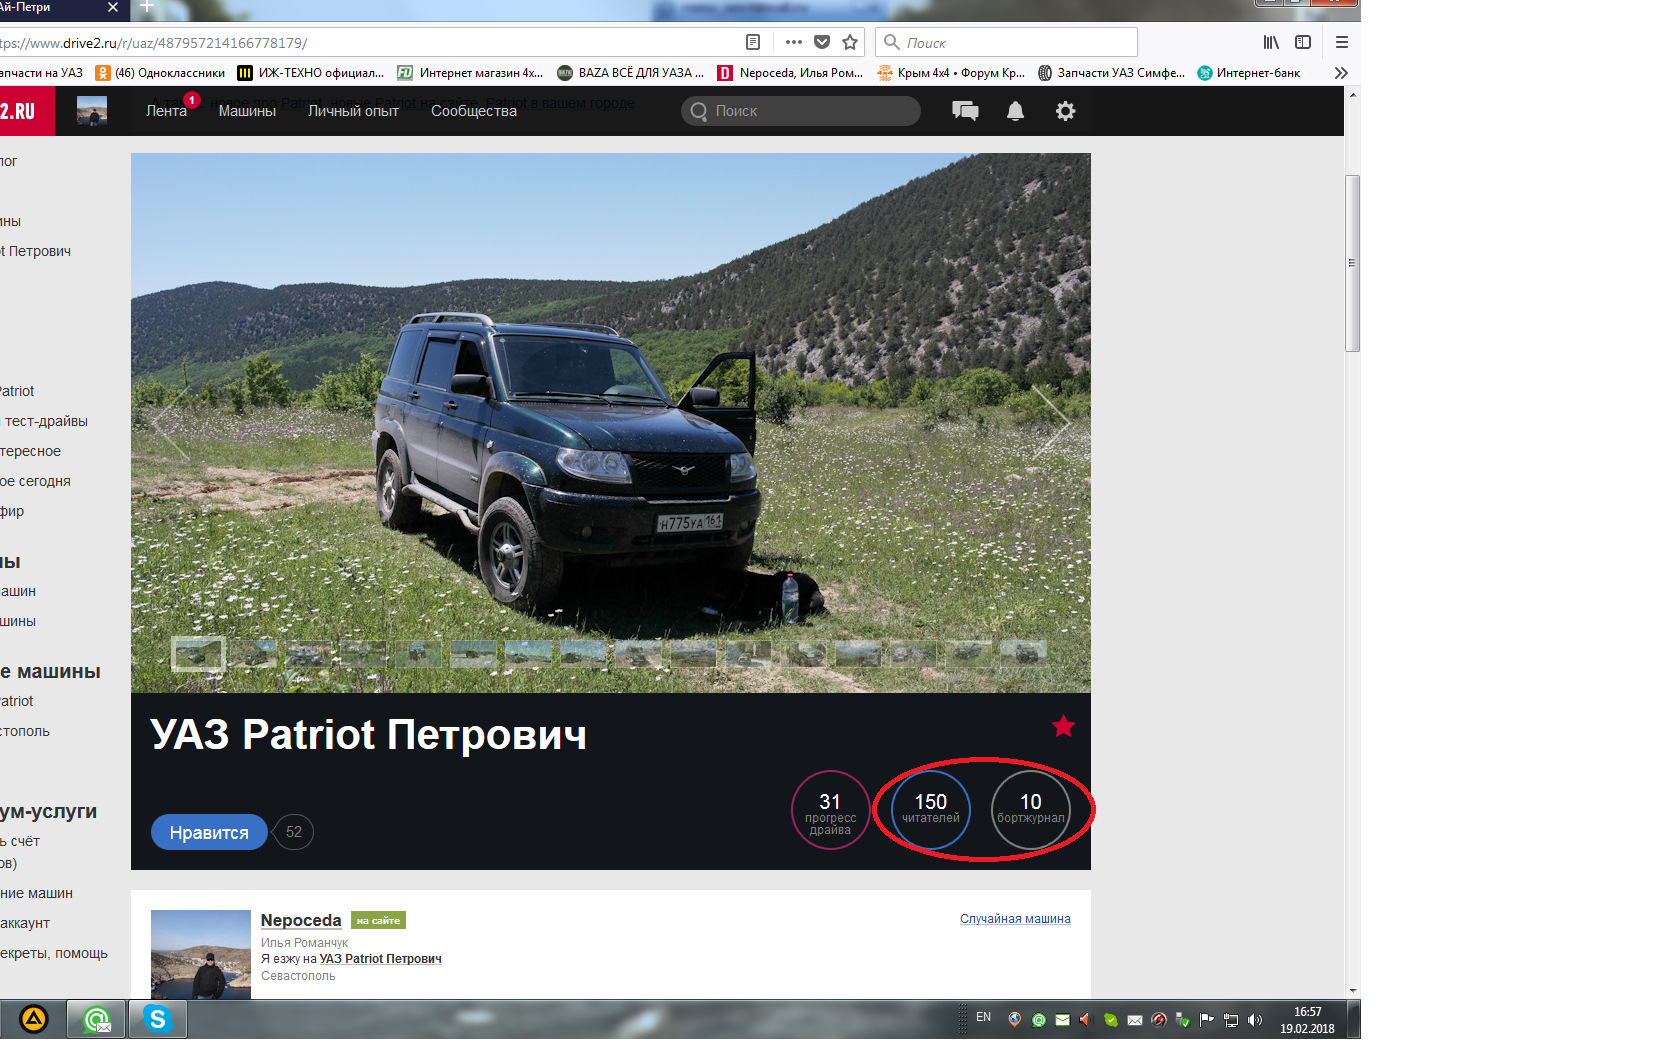The image size is (1680, 1050).
Task: Open the Firefox Library icon
Action: [x=1271, y=42]
